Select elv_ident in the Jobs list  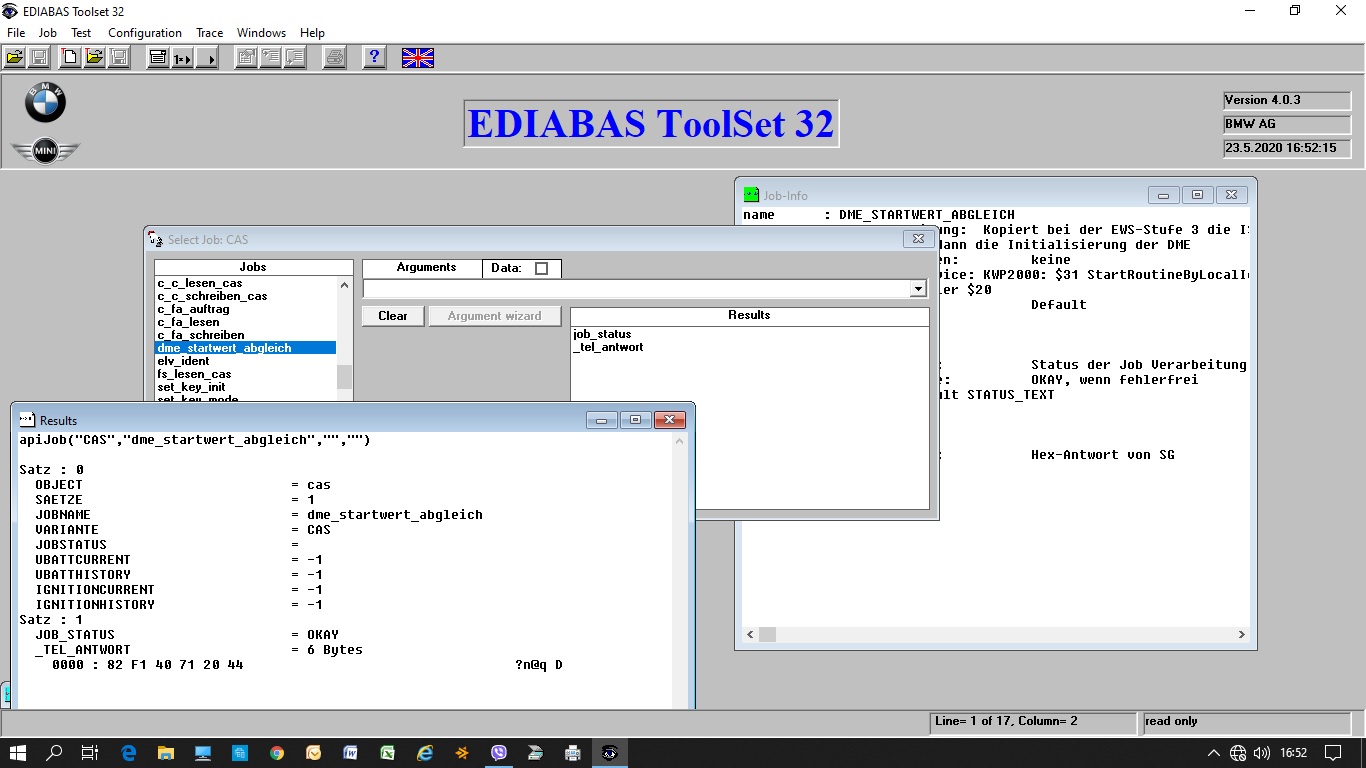pyautogui.click(x=184, y=361)
